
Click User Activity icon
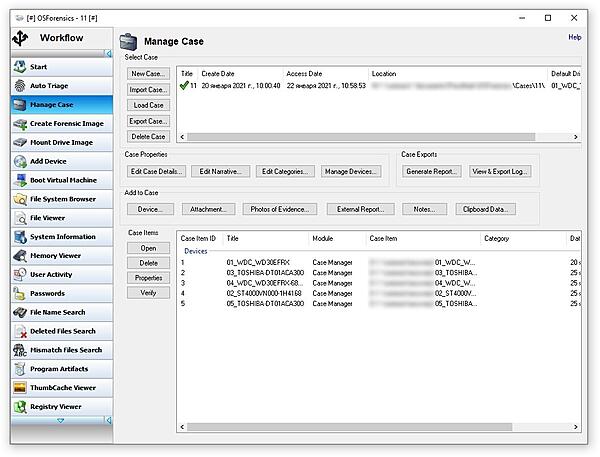click(20, 274)
